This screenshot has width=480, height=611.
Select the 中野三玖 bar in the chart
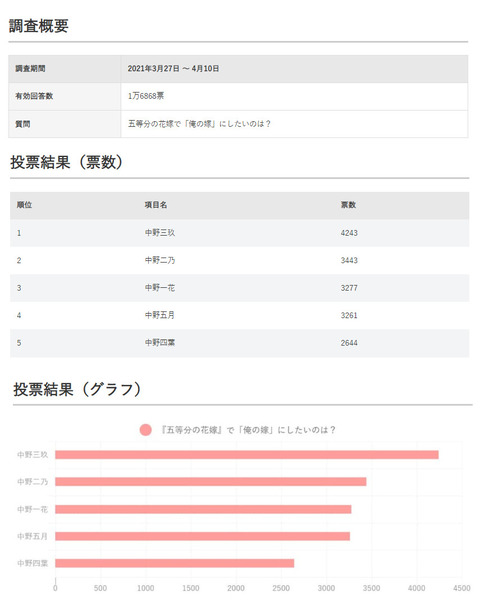(247, 455)
